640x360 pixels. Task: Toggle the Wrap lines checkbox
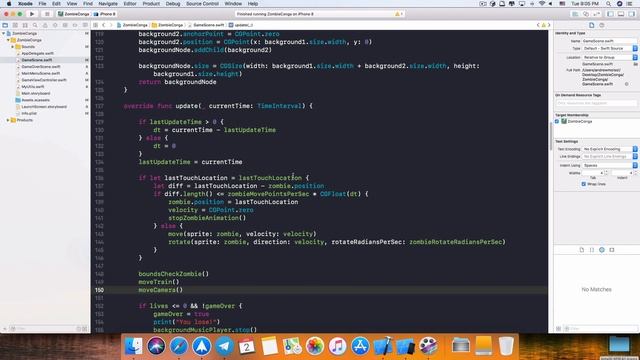584,184
